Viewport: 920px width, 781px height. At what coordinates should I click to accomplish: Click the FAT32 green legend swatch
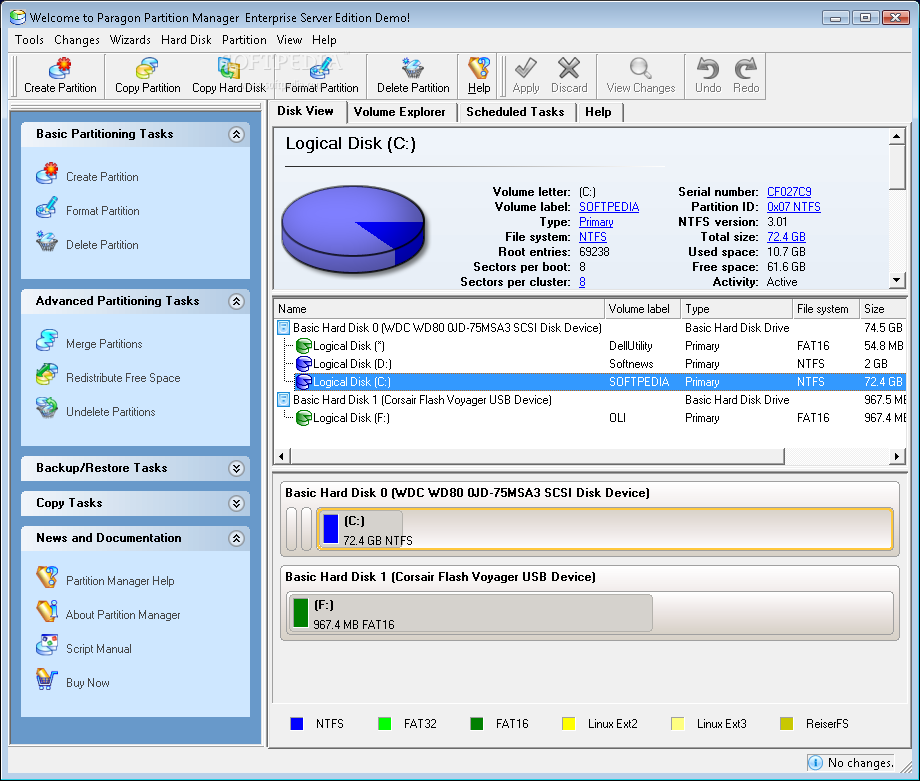tap(384, 723)
